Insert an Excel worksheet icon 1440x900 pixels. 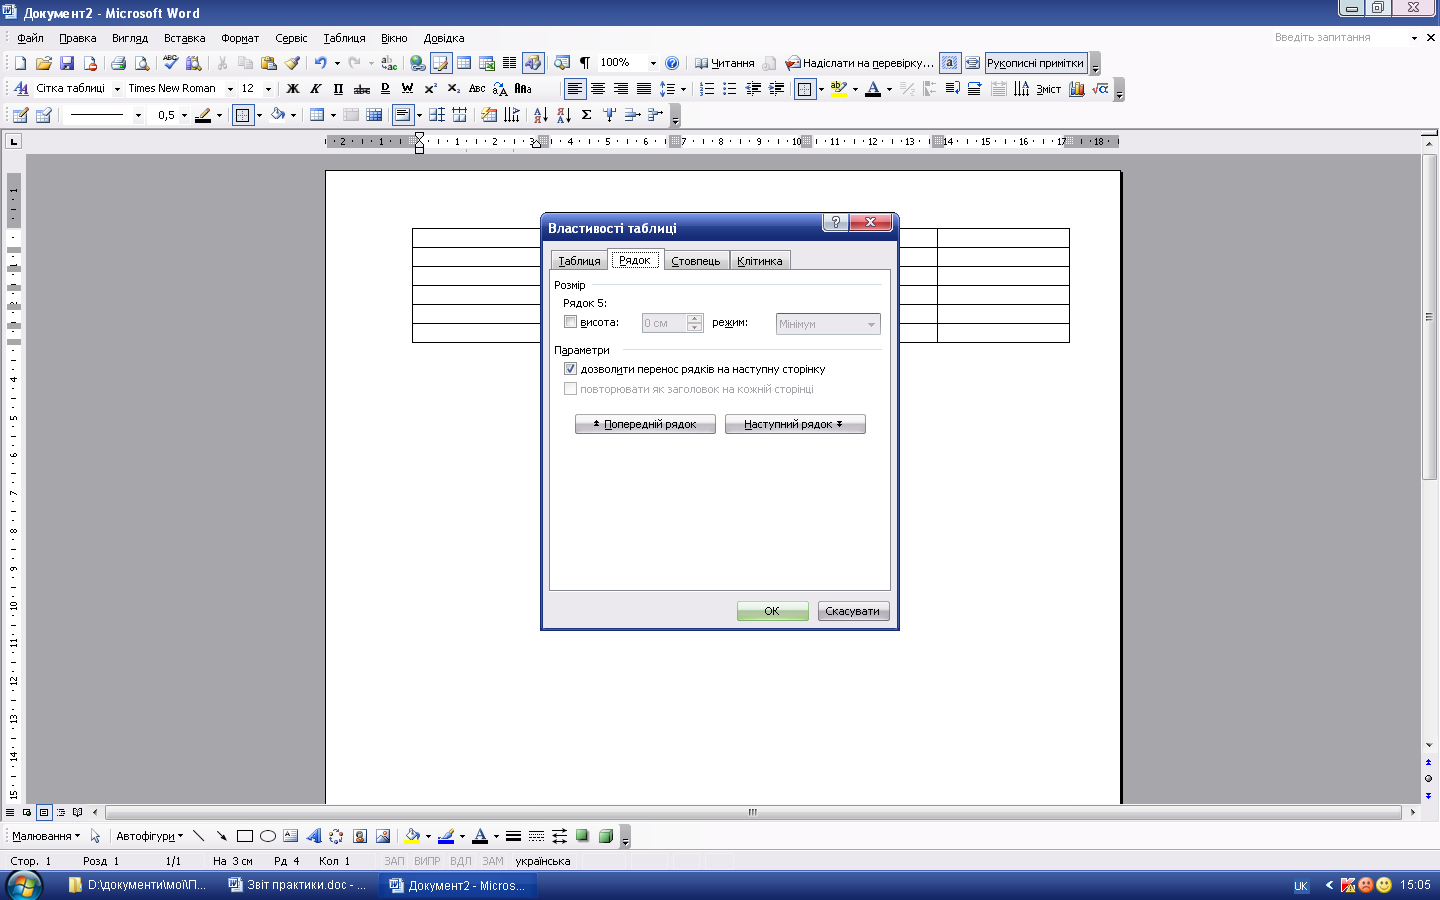coord(487,63)
